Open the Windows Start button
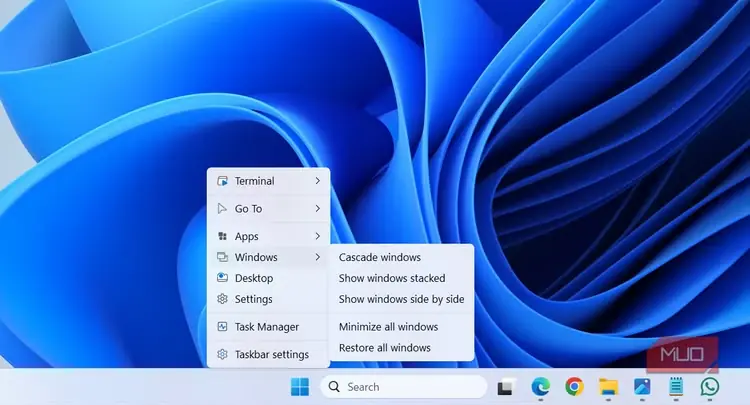Screen dimensions: 750x405 (x=300, y=387)
